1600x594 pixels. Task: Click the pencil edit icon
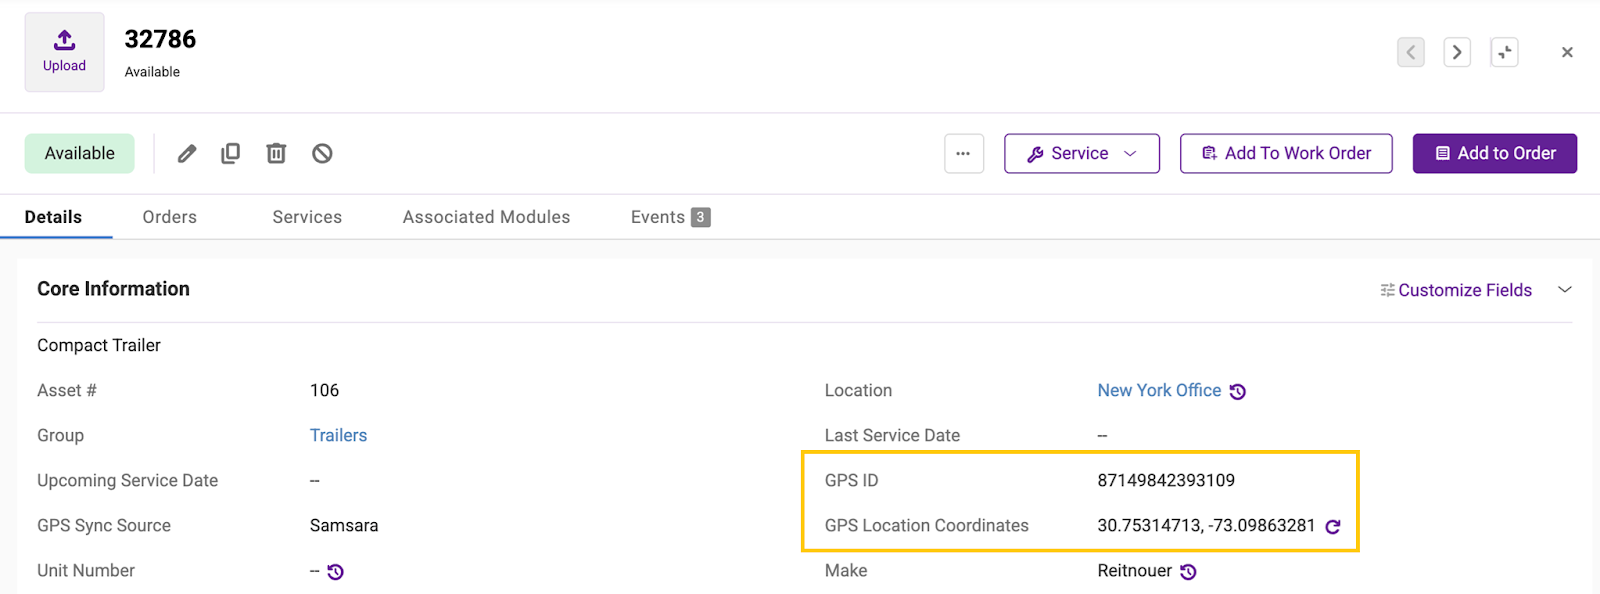[x=187, y=154]
